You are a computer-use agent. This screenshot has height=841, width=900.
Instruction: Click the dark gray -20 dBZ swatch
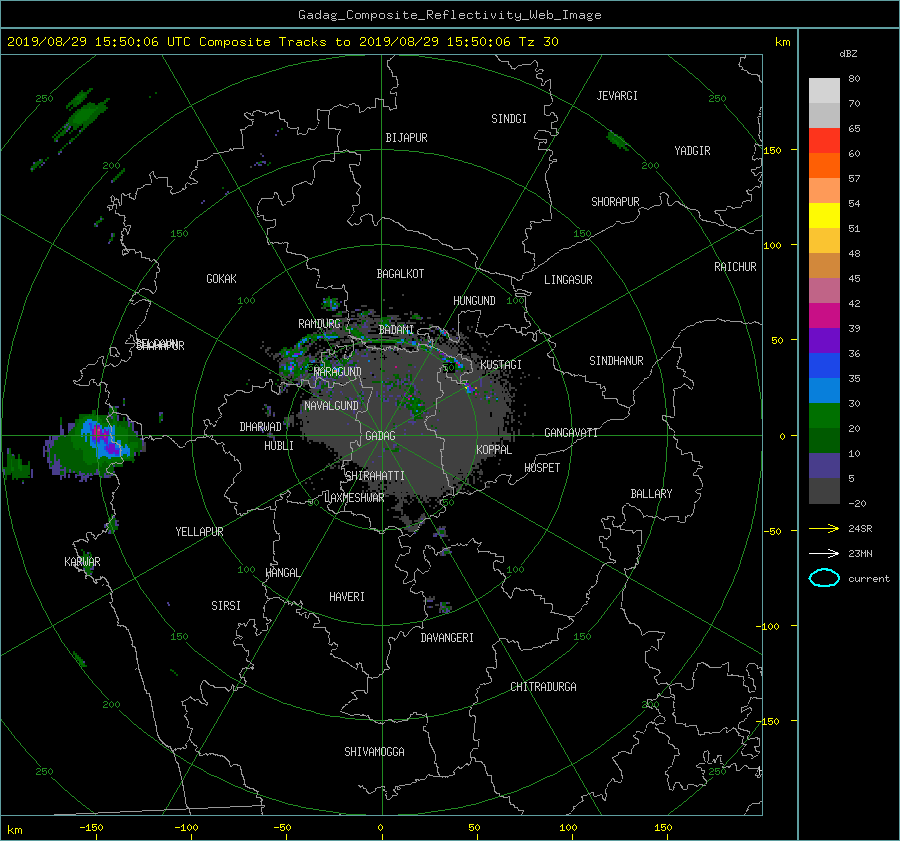tap(824, 491)
